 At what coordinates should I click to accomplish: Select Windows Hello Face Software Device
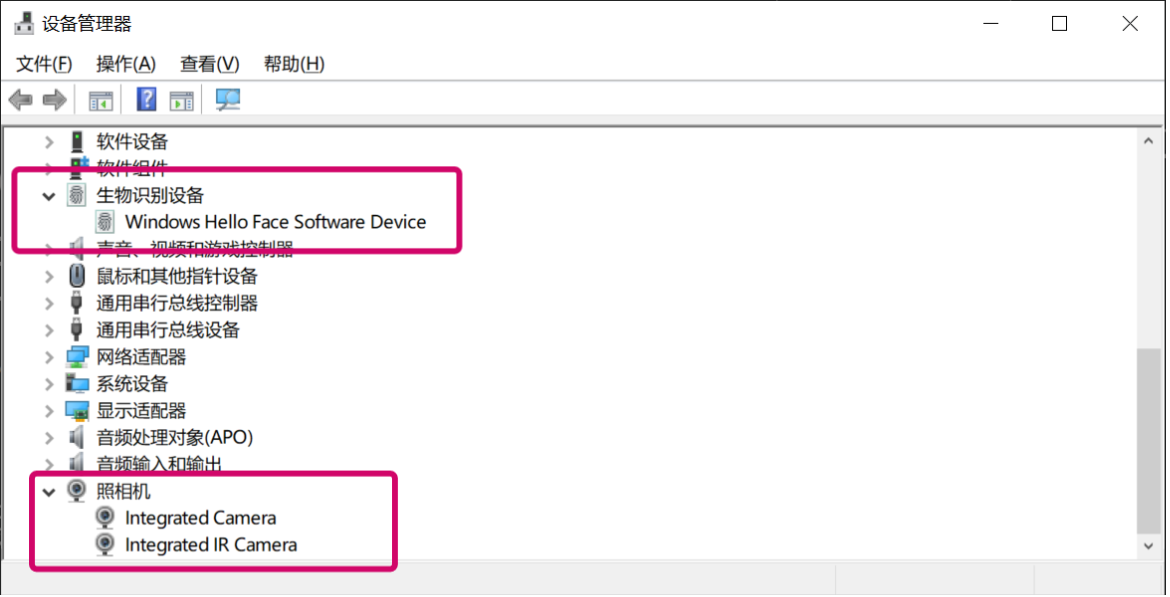click(x=275, y=222)
